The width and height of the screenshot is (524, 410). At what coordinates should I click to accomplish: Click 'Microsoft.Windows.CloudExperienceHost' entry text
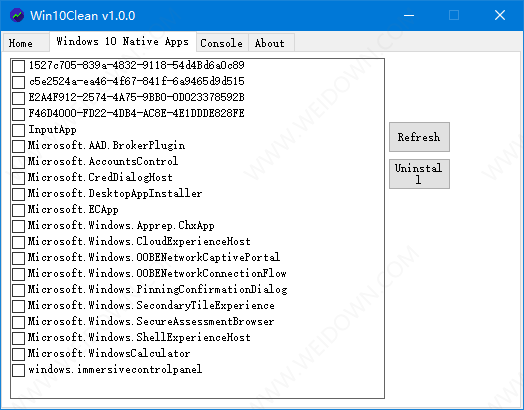[x=139, y=241]
